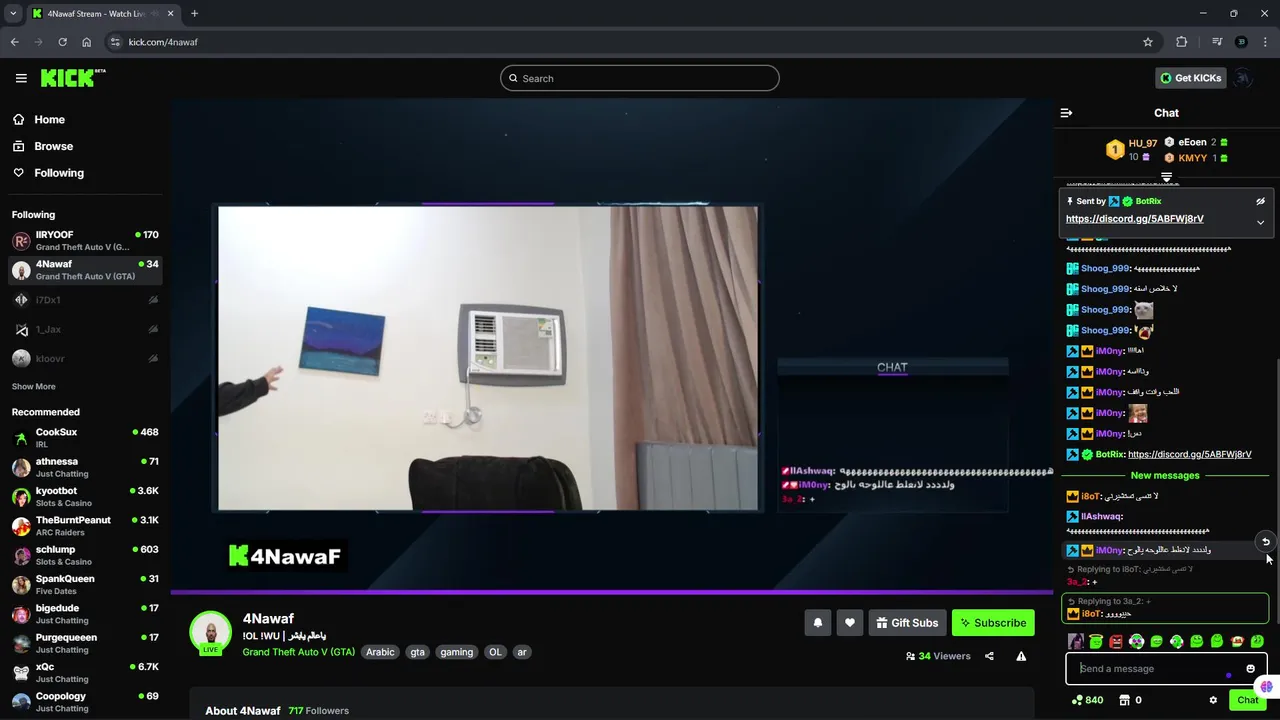Open CookSux recommended channel
1280x720 pixels.
tap(85, 438)
